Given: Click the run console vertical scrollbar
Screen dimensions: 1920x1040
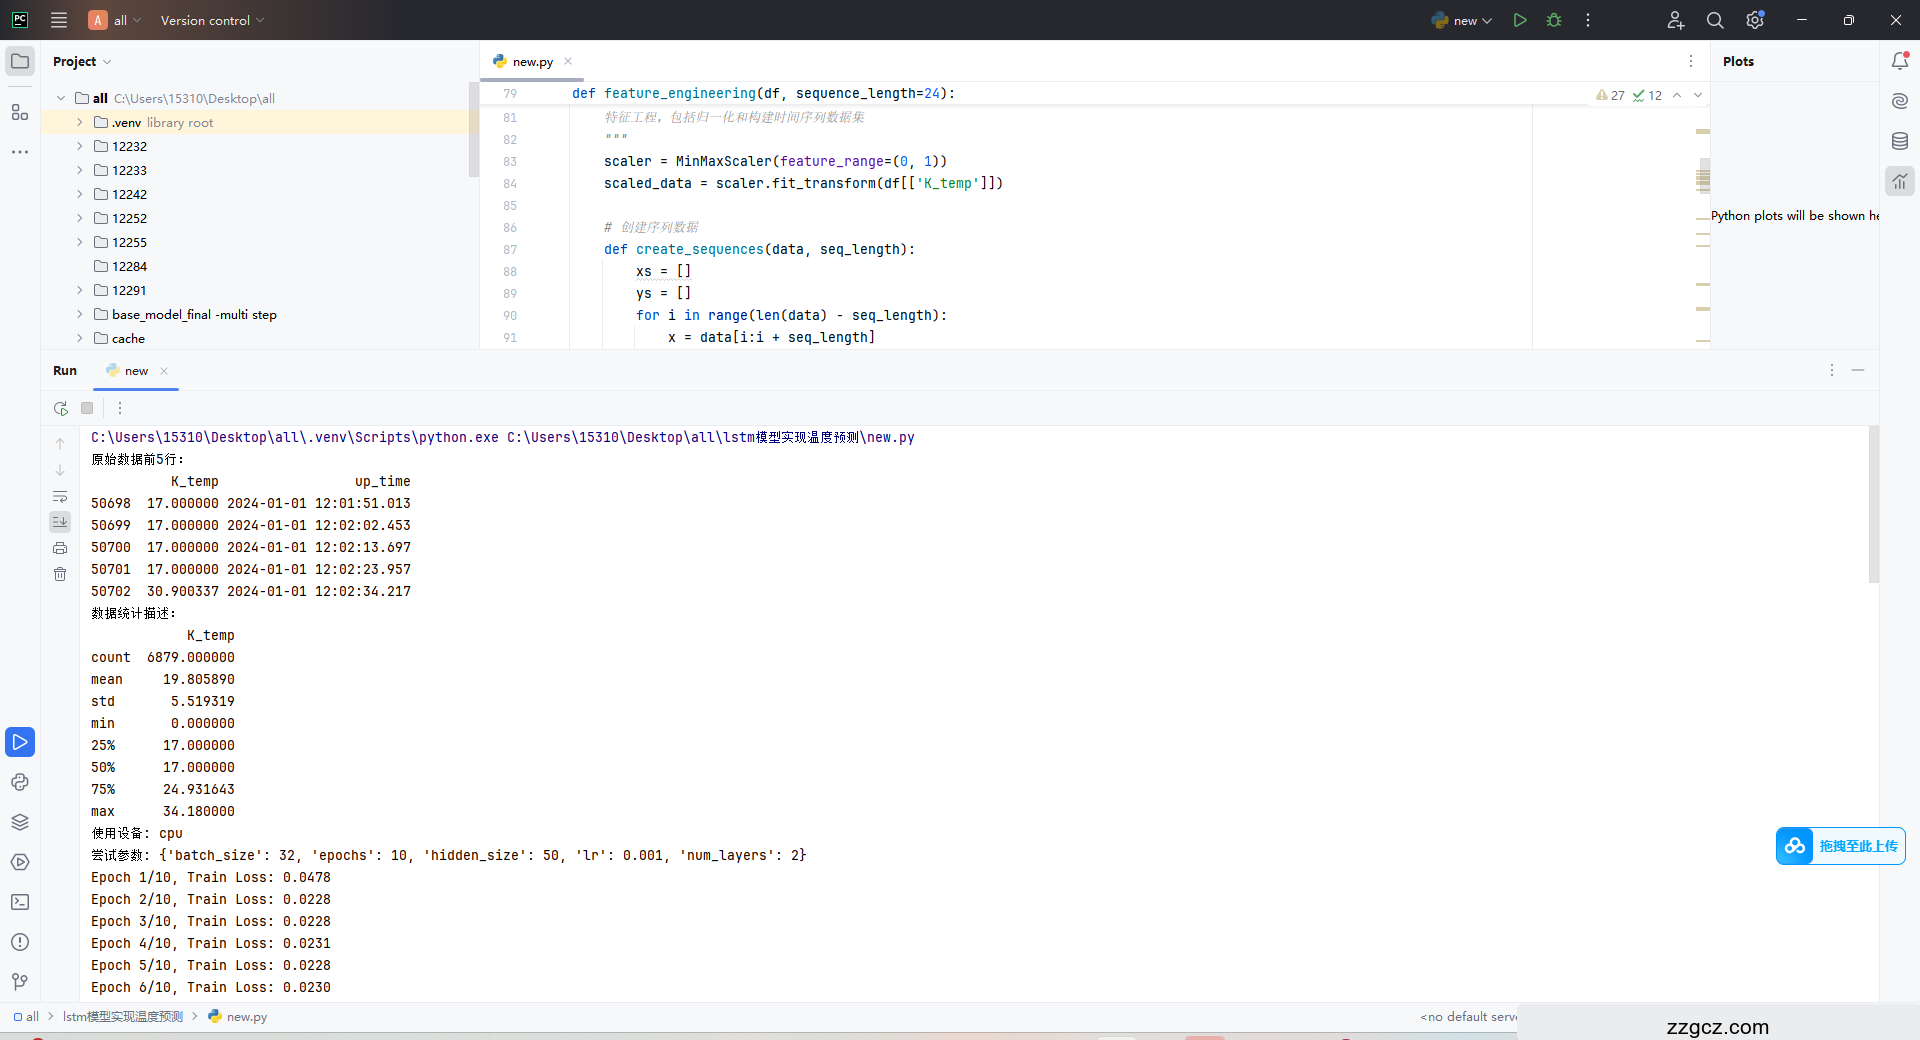Looking at the screenshot, I should point(1873,505).
